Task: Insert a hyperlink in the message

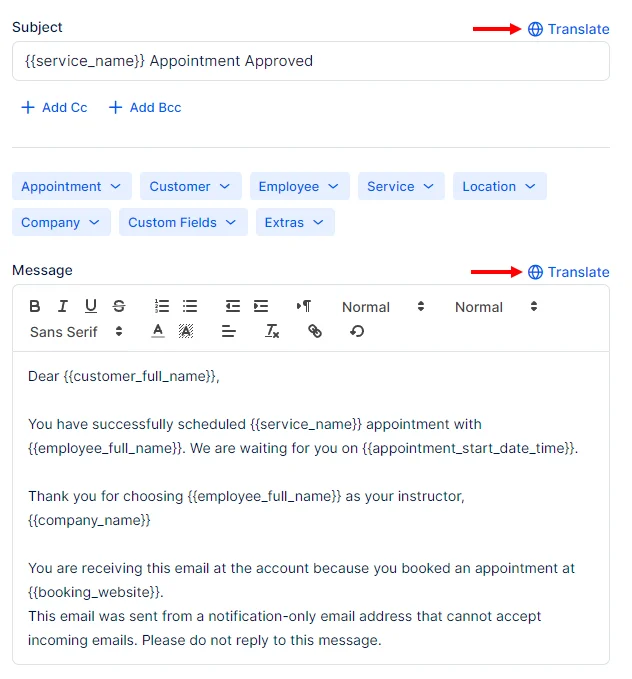Action: click(x=315, y=332)
